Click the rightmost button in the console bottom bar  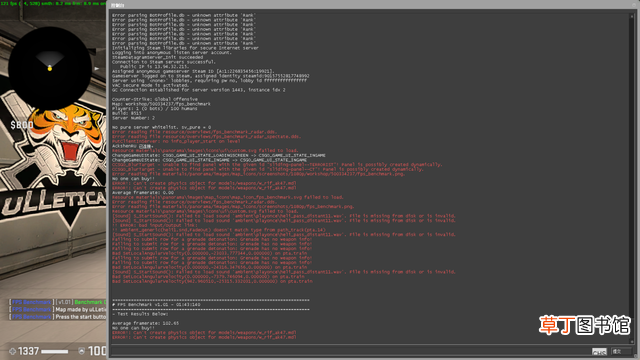[x=620, y=351]
